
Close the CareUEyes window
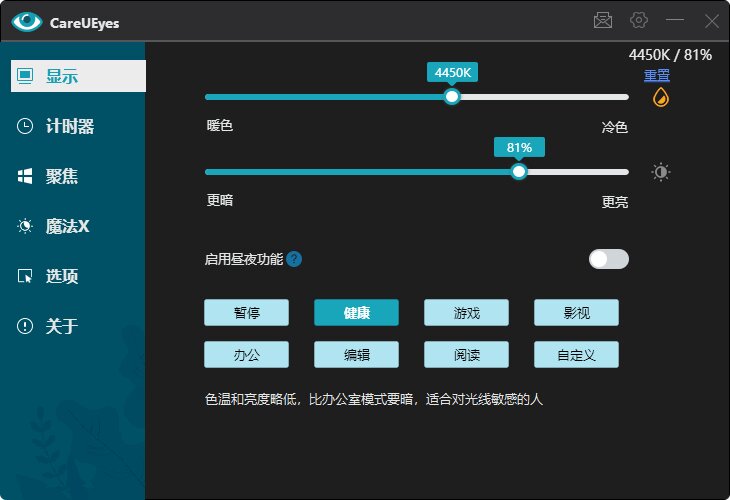pos(711,20)
